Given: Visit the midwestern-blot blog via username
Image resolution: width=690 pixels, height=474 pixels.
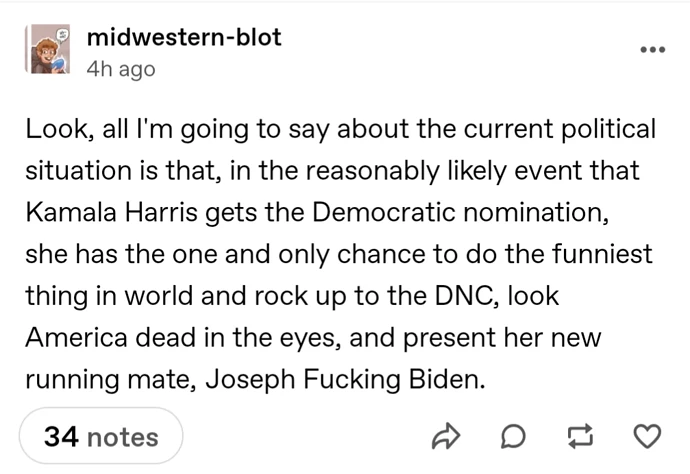Looking at the screenshot, I should click(x=184, y=37).
